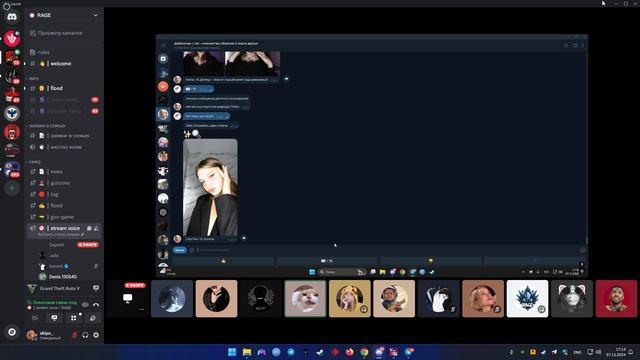Open Grand Theft Auto V activity panel
Screen dimensions: 640x360
(60, 289)
